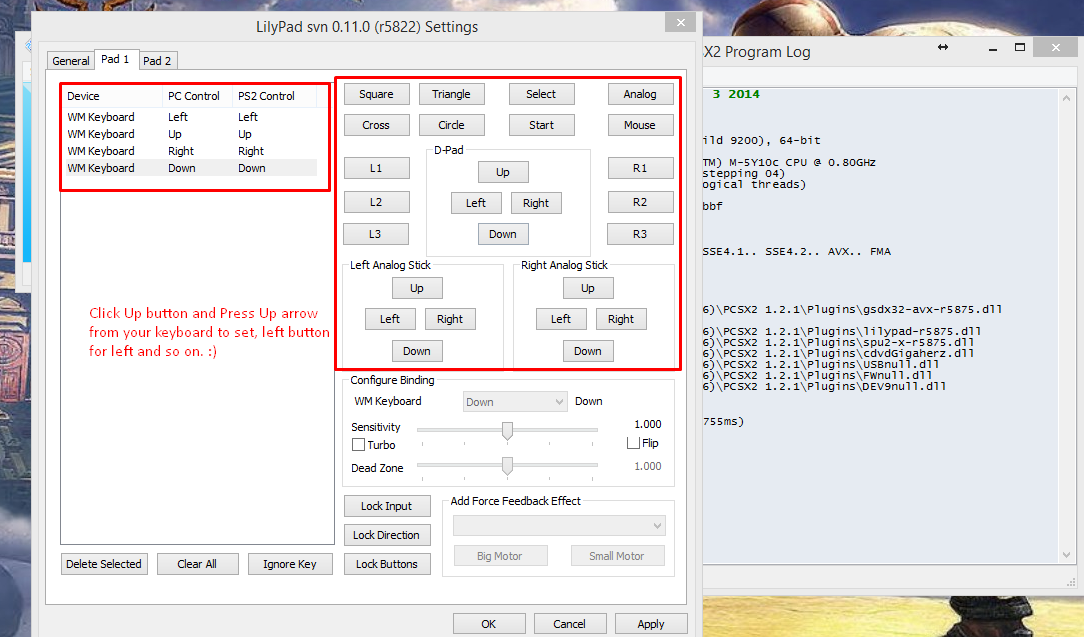Click the Apply button
1084x637 pixels.
tap(651, 624)
